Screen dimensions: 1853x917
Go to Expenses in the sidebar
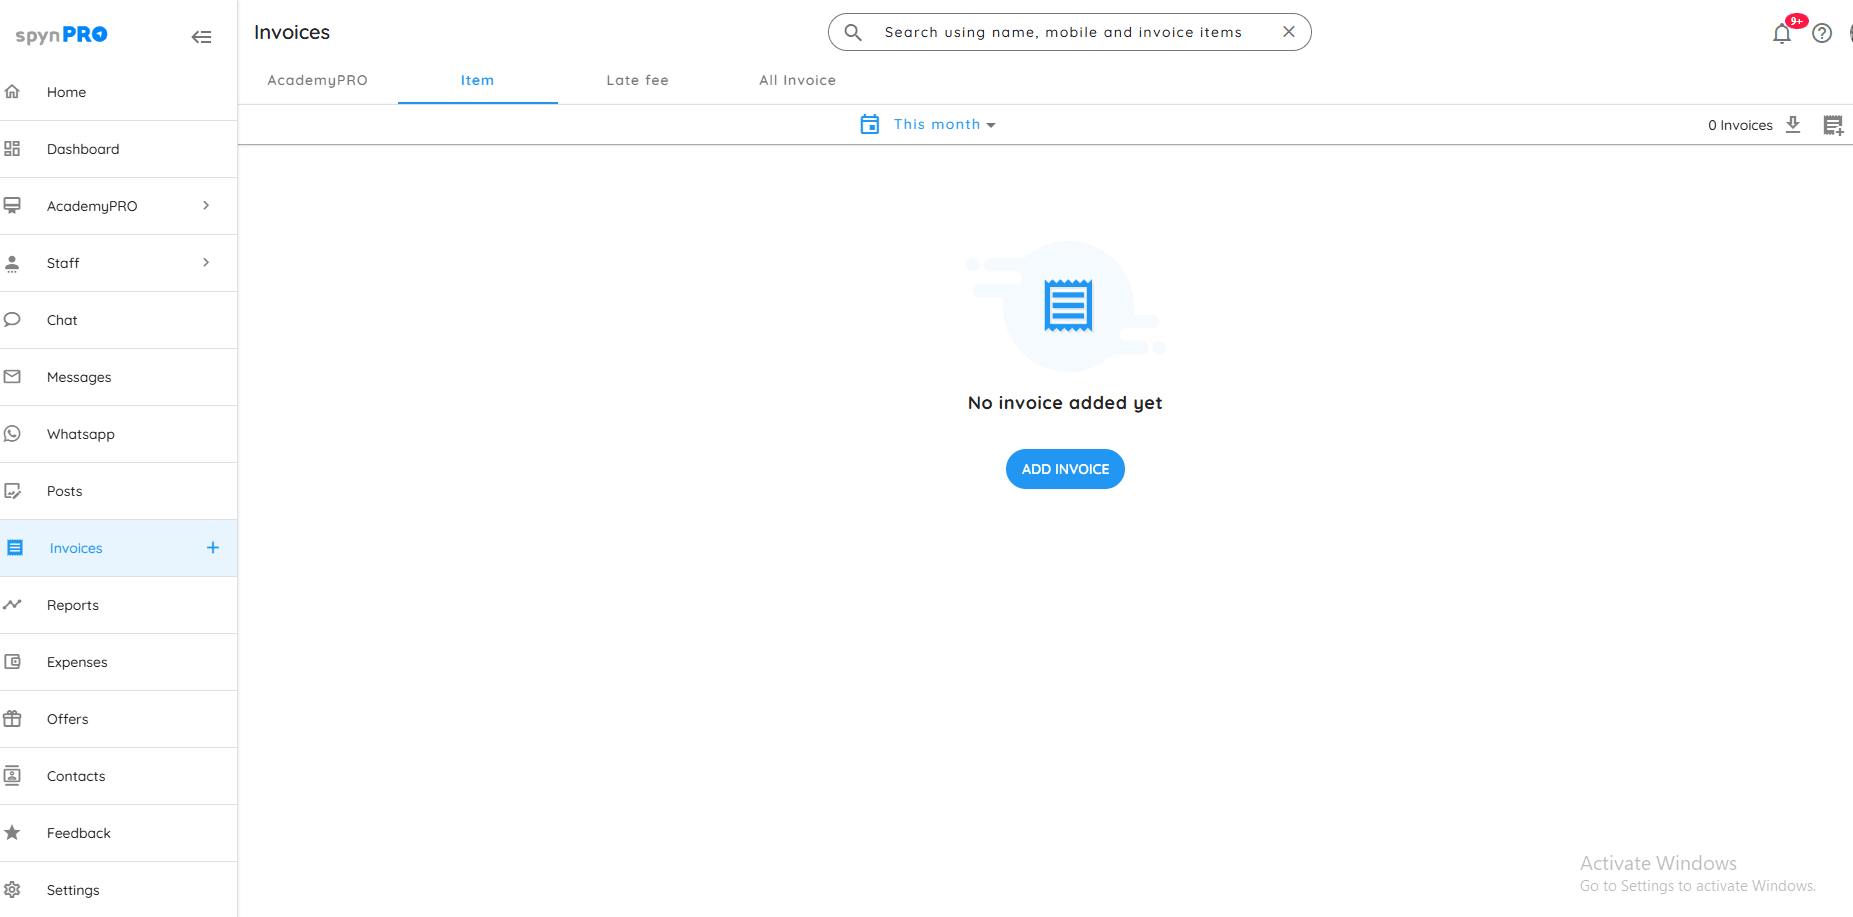click(77, 662)
